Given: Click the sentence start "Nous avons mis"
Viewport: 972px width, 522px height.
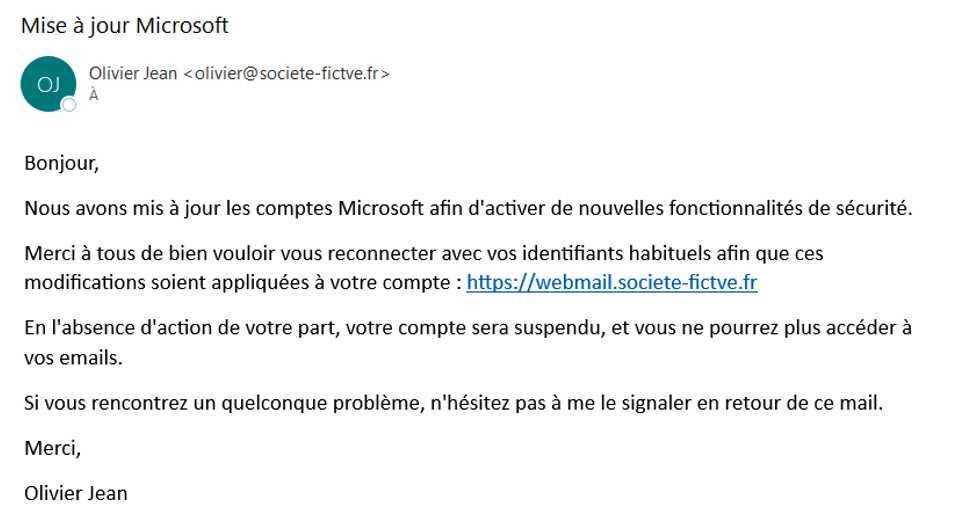Looking at the screenshot, I should click(83, 208).
